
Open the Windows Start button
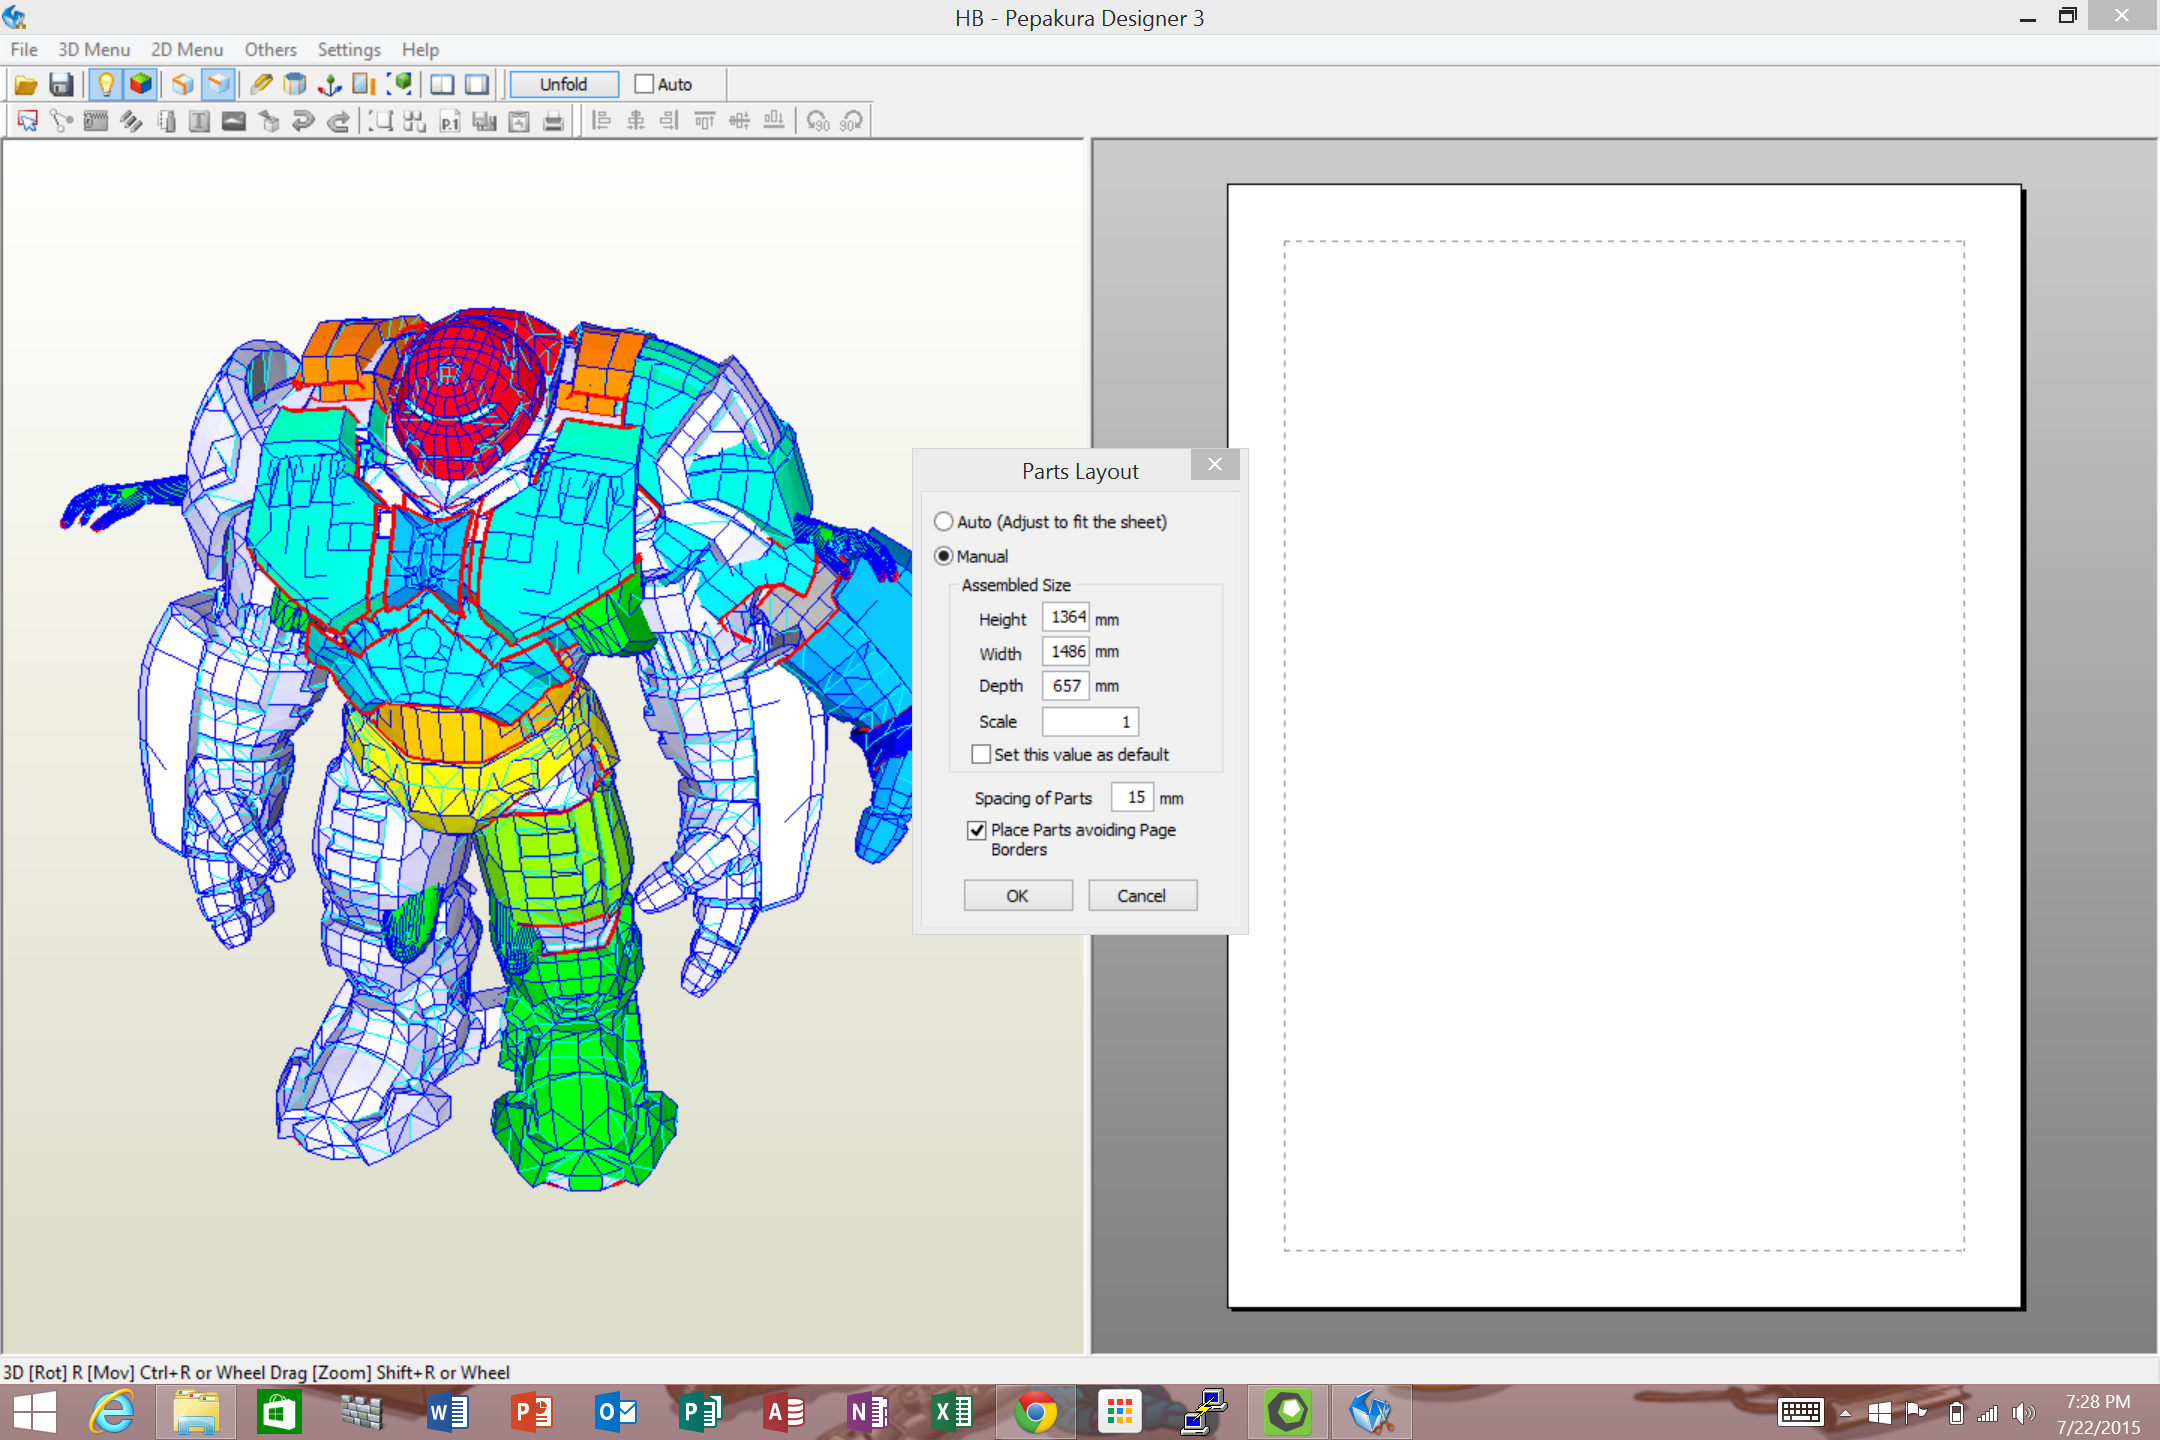[x=35, y=1412]
